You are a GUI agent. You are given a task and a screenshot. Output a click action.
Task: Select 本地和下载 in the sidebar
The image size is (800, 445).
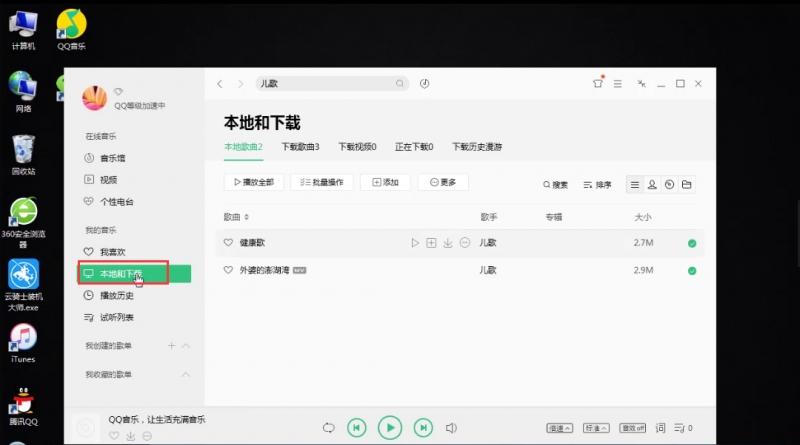135,274
